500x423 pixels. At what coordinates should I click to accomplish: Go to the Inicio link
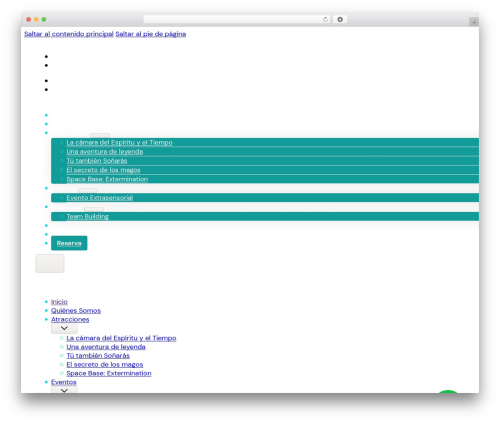click(x=59, y=302)
